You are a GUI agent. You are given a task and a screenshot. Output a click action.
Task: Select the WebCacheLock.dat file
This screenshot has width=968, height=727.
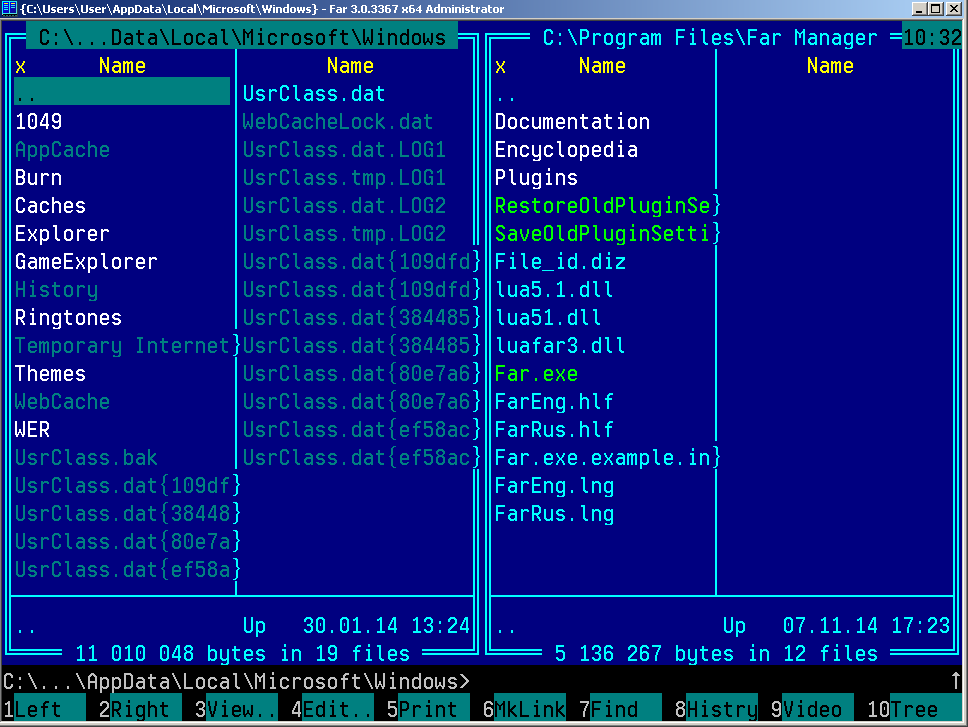pyautogui.click(x=338, y=122)
